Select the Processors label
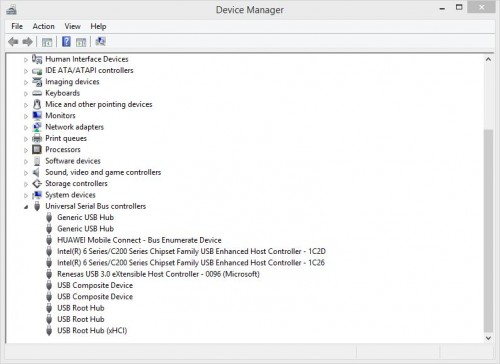500x364 pixels. coord(63,150)
